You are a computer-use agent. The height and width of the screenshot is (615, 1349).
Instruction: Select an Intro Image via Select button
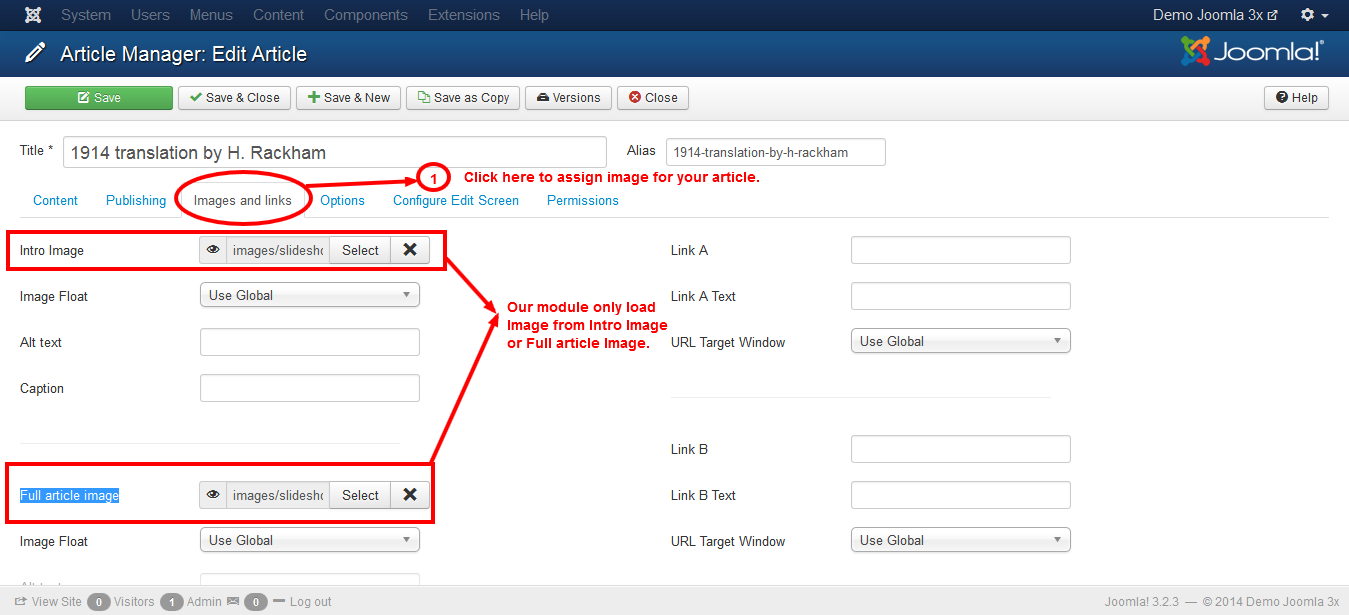click(x=360, y=250)
